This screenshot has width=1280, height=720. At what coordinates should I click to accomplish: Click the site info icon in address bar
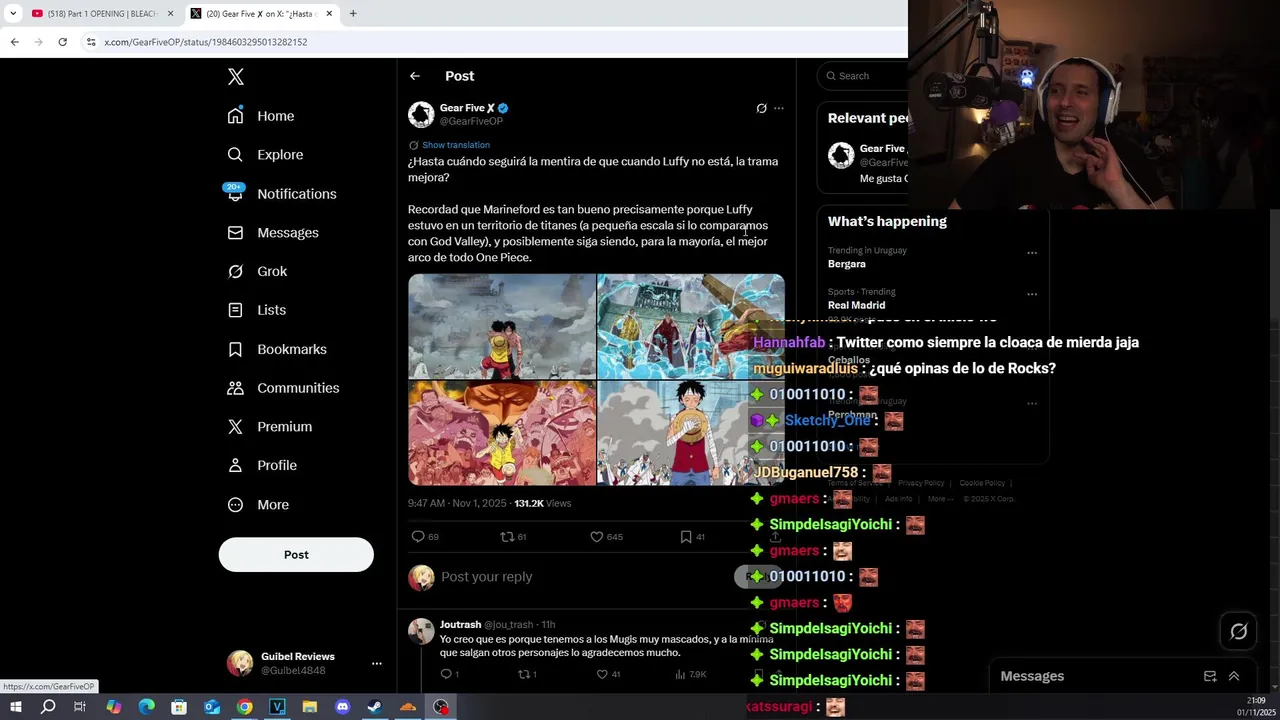point(91,42)
